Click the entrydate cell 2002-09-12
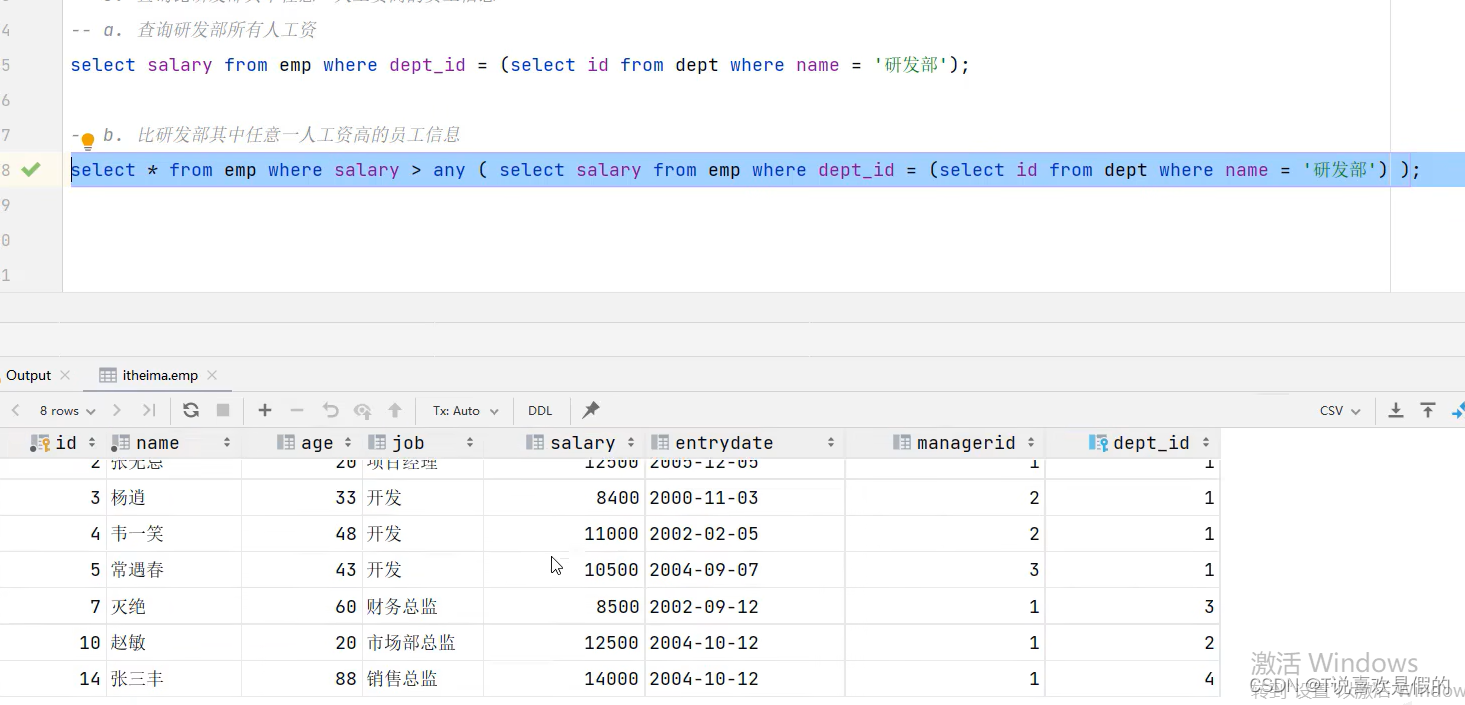 (x=745, y=606)
